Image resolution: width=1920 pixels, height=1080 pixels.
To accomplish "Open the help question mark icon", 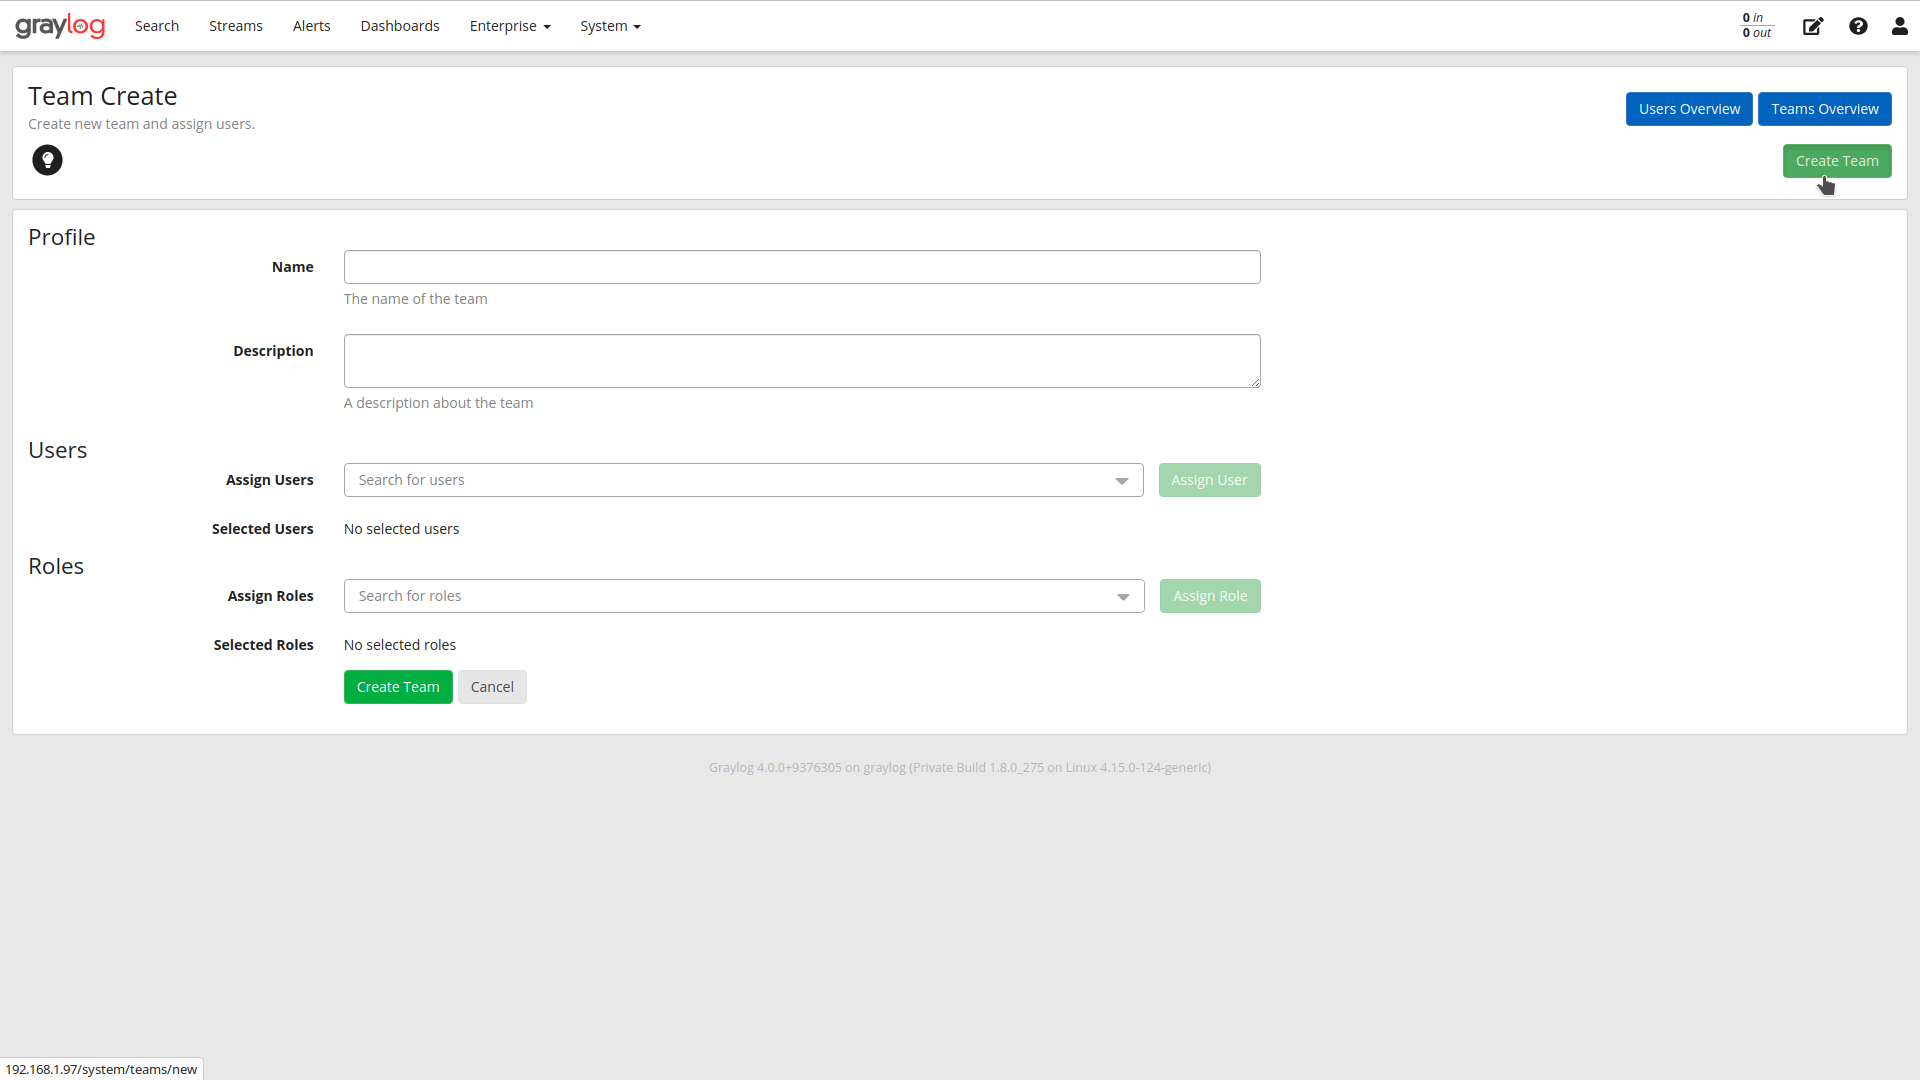I will pos(1858,26).
